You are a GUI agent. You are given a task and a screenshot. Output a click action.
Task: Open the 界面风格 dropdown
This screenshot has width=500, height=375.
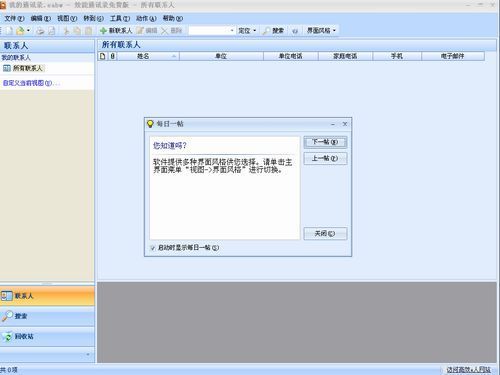point(321,31)
